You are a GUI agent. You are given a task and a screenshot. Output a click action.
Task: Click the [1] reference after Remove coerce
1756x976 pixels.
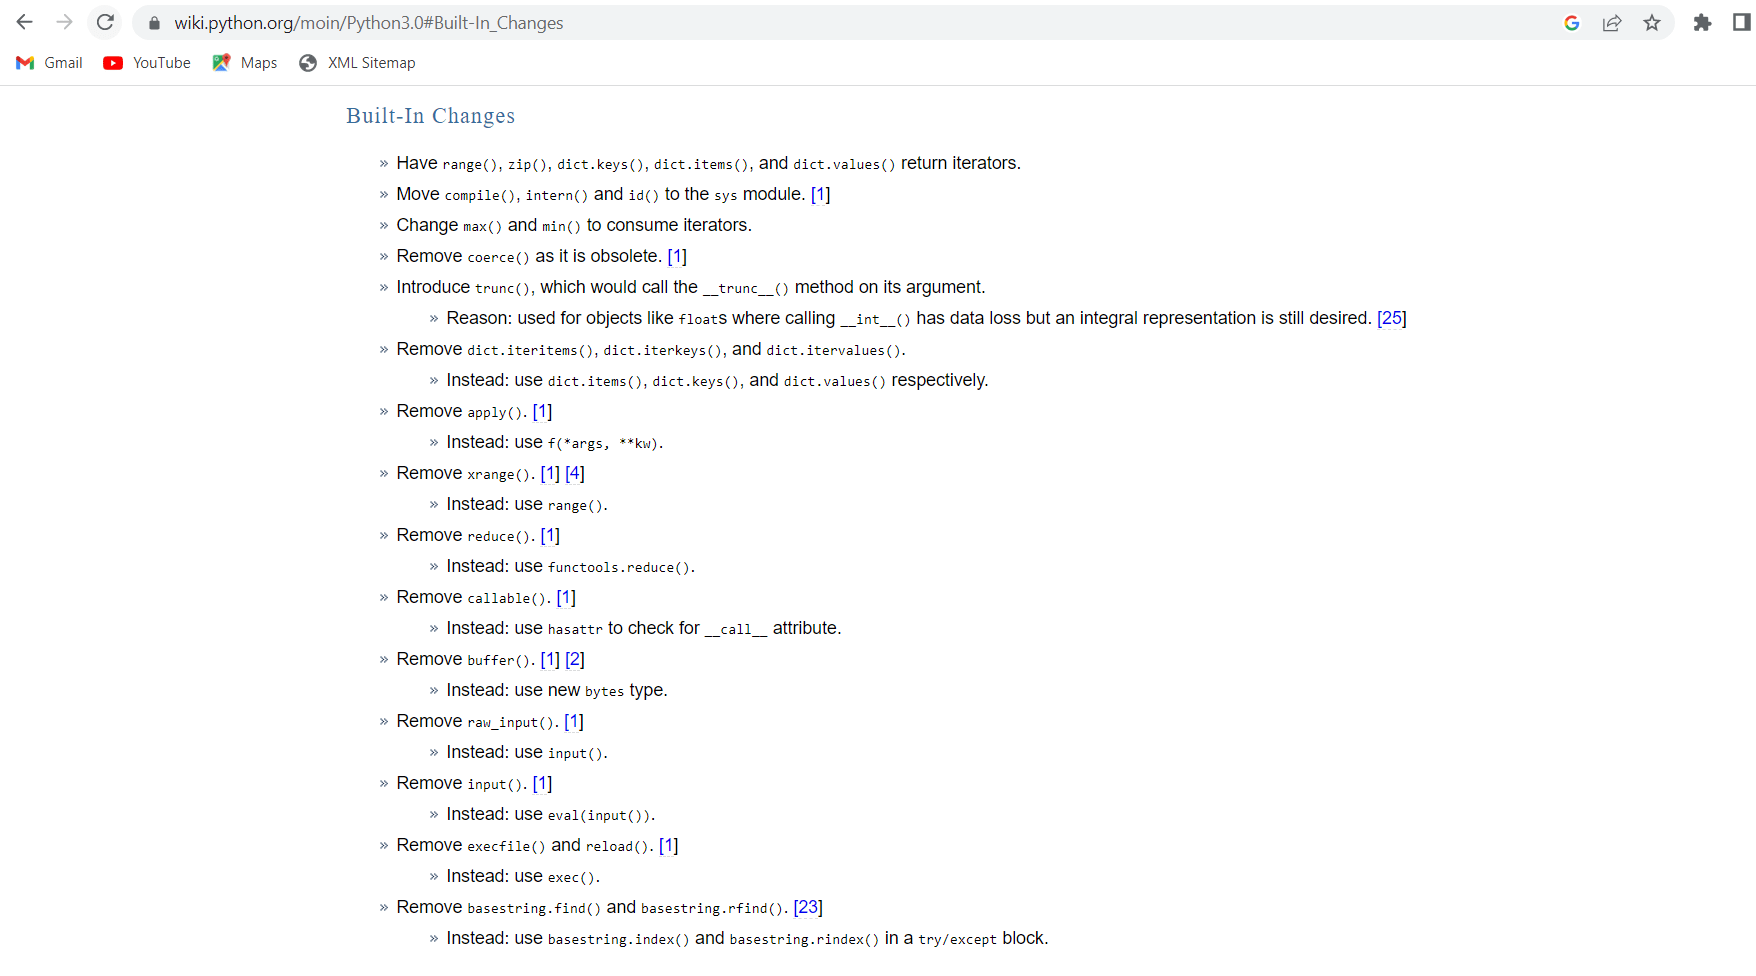(x=677, y=256)
